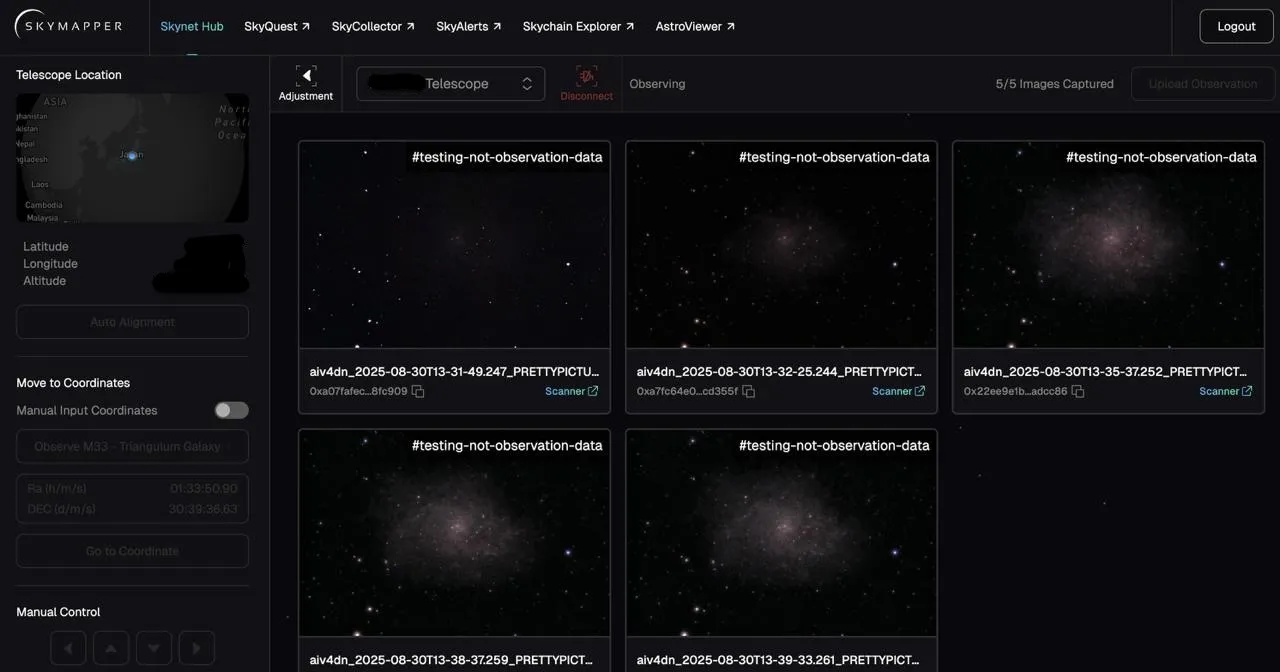Image resolution: width=1280 pixels, height=672 pixels.
Task: Click filename aiv4dn_2025-08-30T13-32-25.244
Action: point(781,371)
